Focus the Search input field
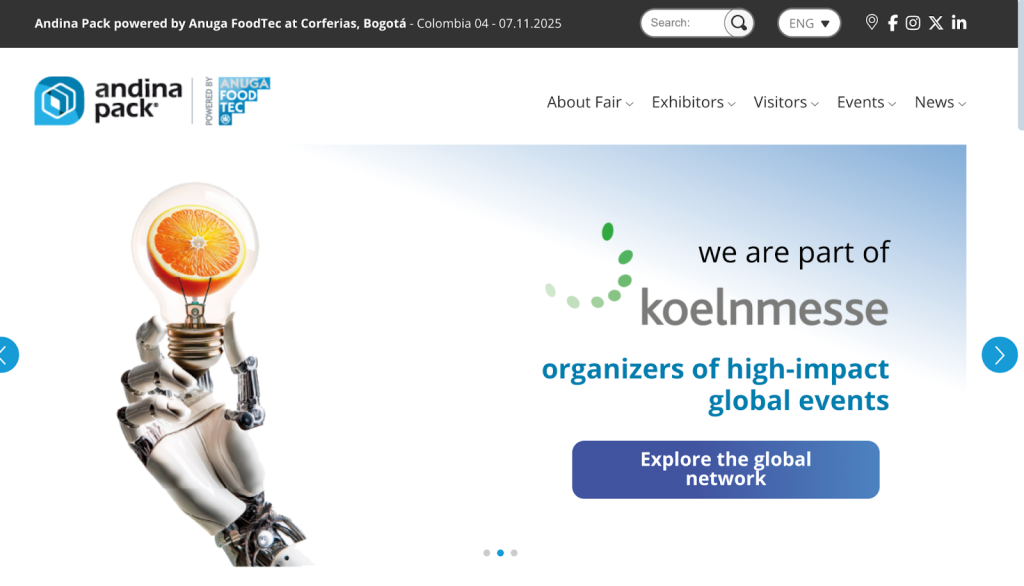The height and width of the screenshot is (586, 1024). click(684, 23)
